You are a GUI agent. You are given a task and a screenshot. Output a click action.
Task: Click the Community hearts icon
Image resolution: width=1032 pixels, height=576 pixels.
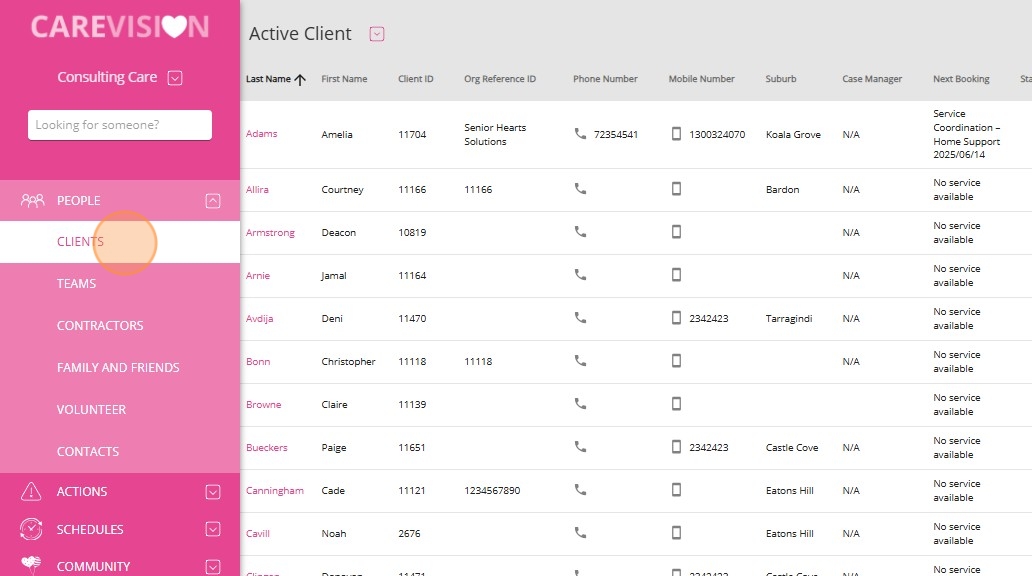coord(31,564)
